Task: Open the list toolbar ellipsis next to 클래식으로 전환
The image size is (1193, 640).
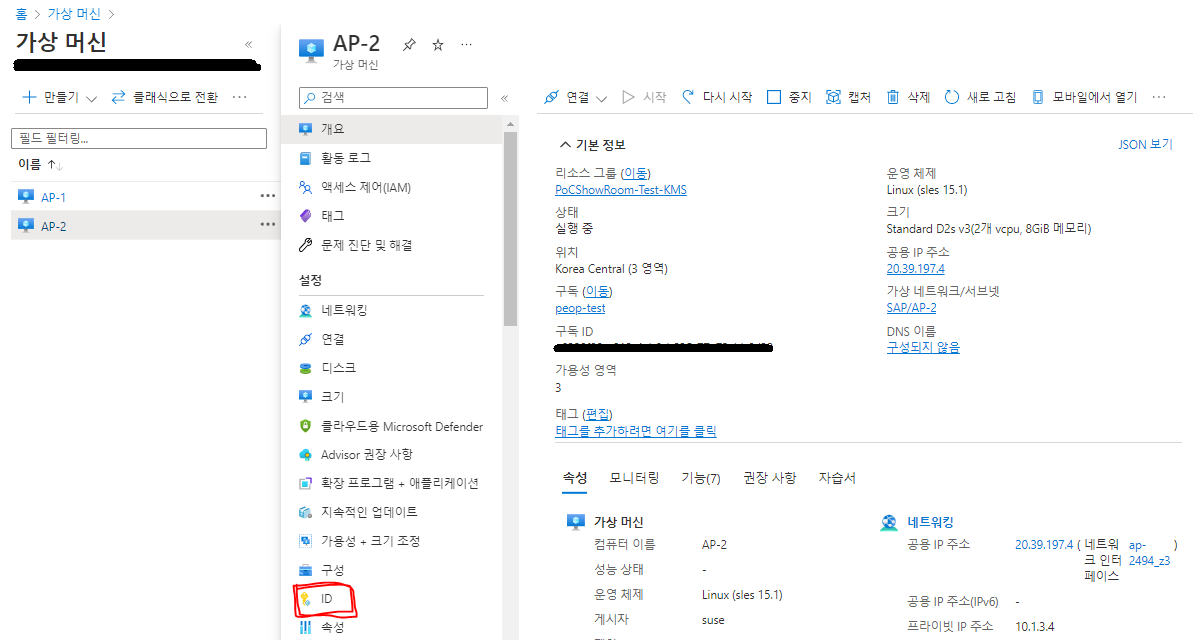Action: (240, 97)
